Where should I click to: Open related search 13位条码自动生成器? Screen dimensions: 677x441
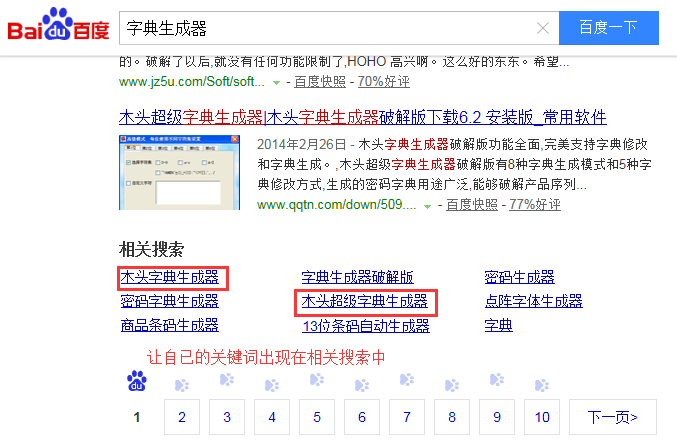pyautogui.click(x=365, y=325)
